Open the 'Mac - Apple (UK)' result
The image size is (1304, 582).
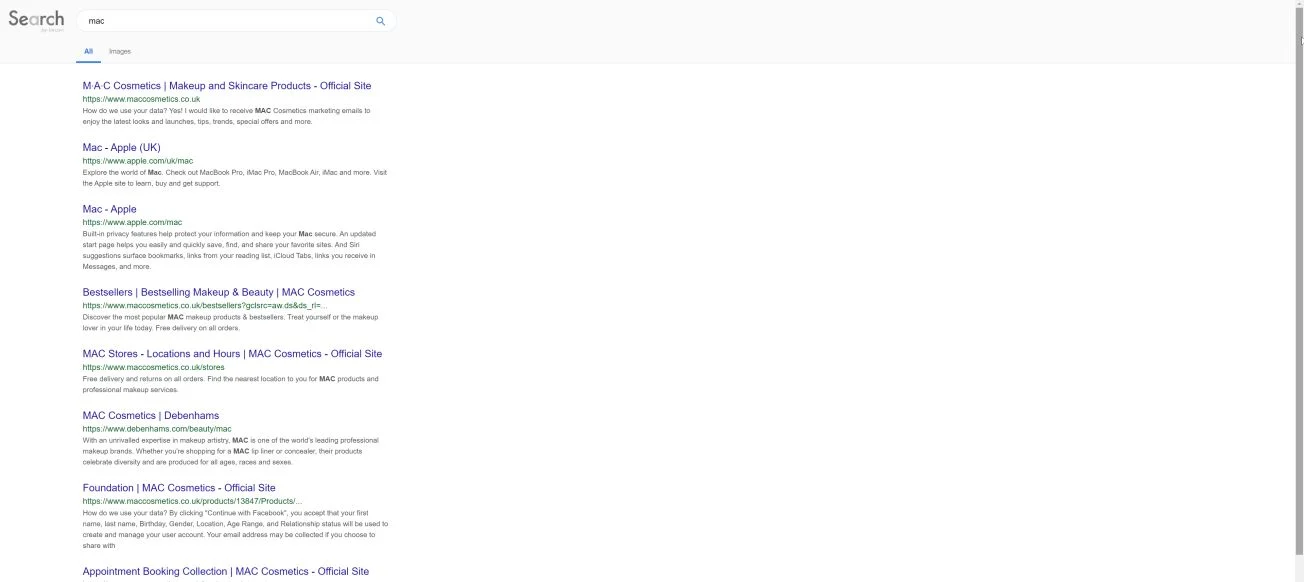click(121, 148)
